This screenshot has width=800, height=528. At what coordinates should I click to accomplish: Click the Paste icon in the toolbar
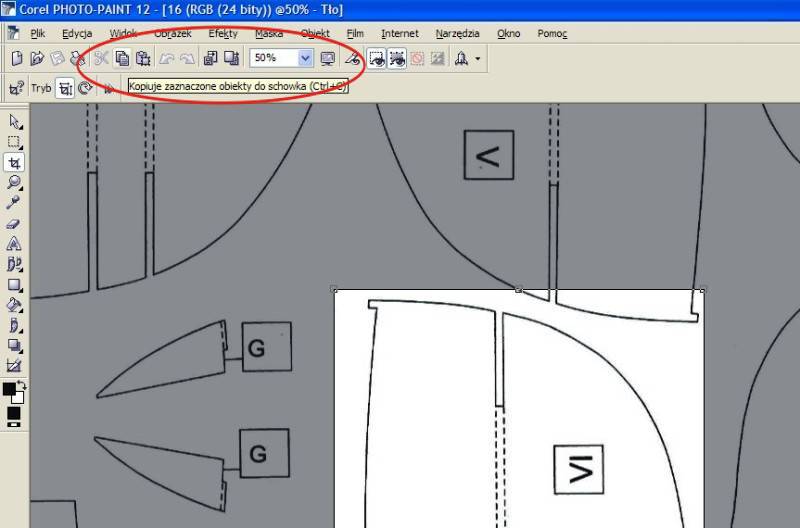[143, 59]
